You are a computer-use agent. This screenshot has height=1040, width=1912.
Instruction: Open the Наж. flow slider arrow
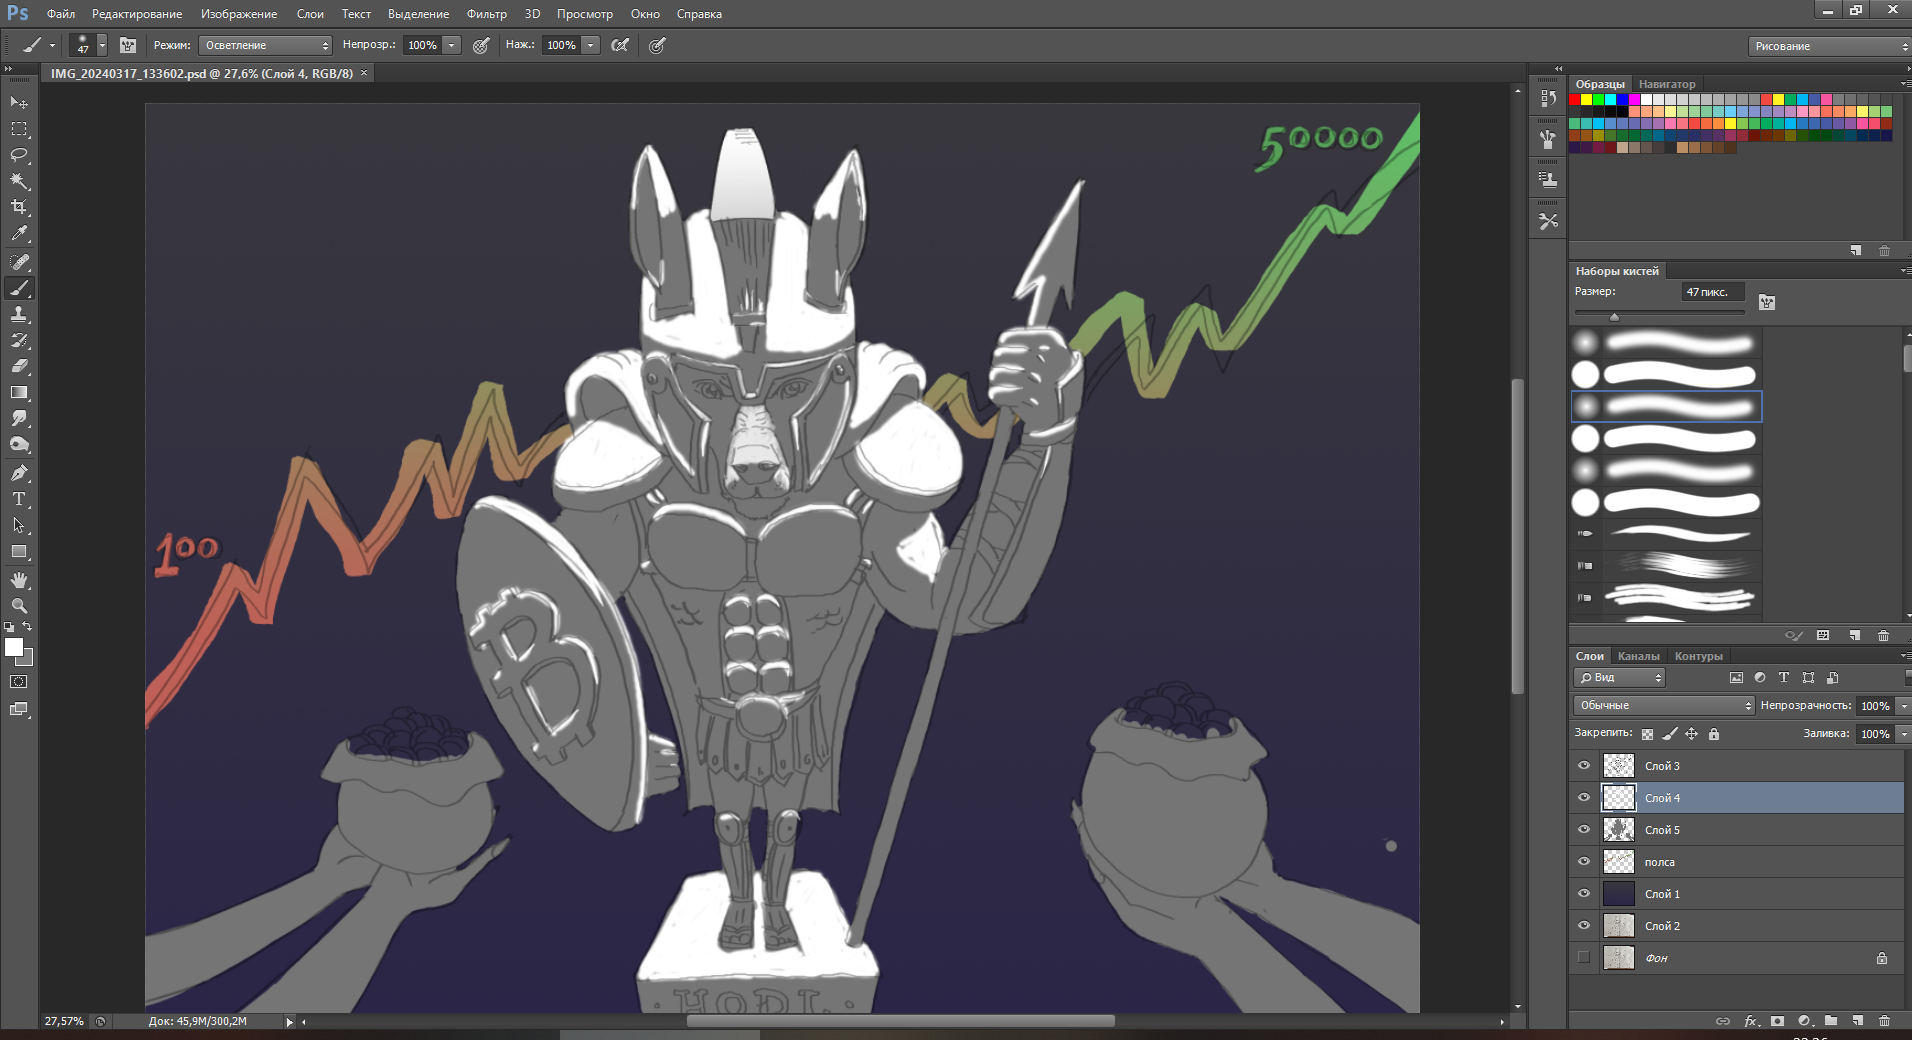pos(591,45)
